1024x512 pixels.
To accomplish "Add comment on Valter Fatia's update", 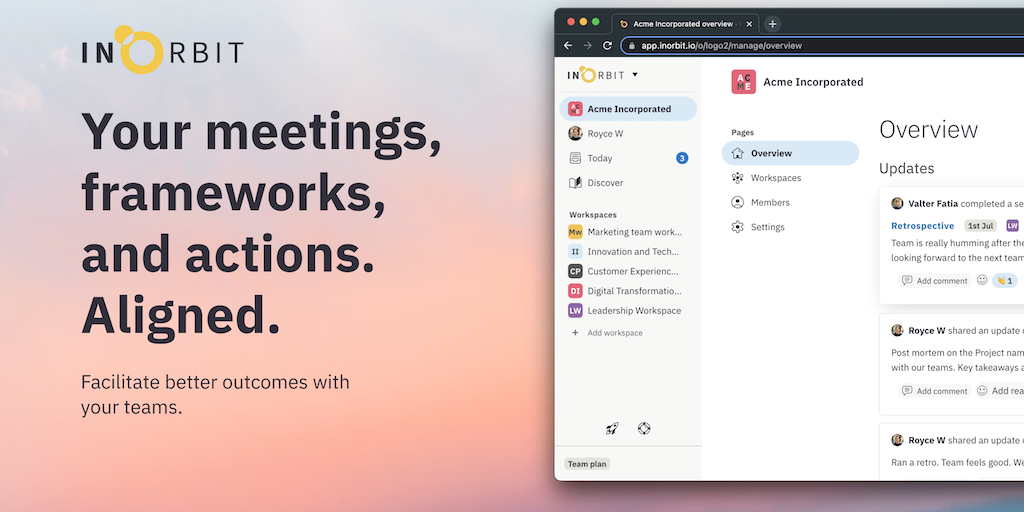I will click(x=935, y=281).
